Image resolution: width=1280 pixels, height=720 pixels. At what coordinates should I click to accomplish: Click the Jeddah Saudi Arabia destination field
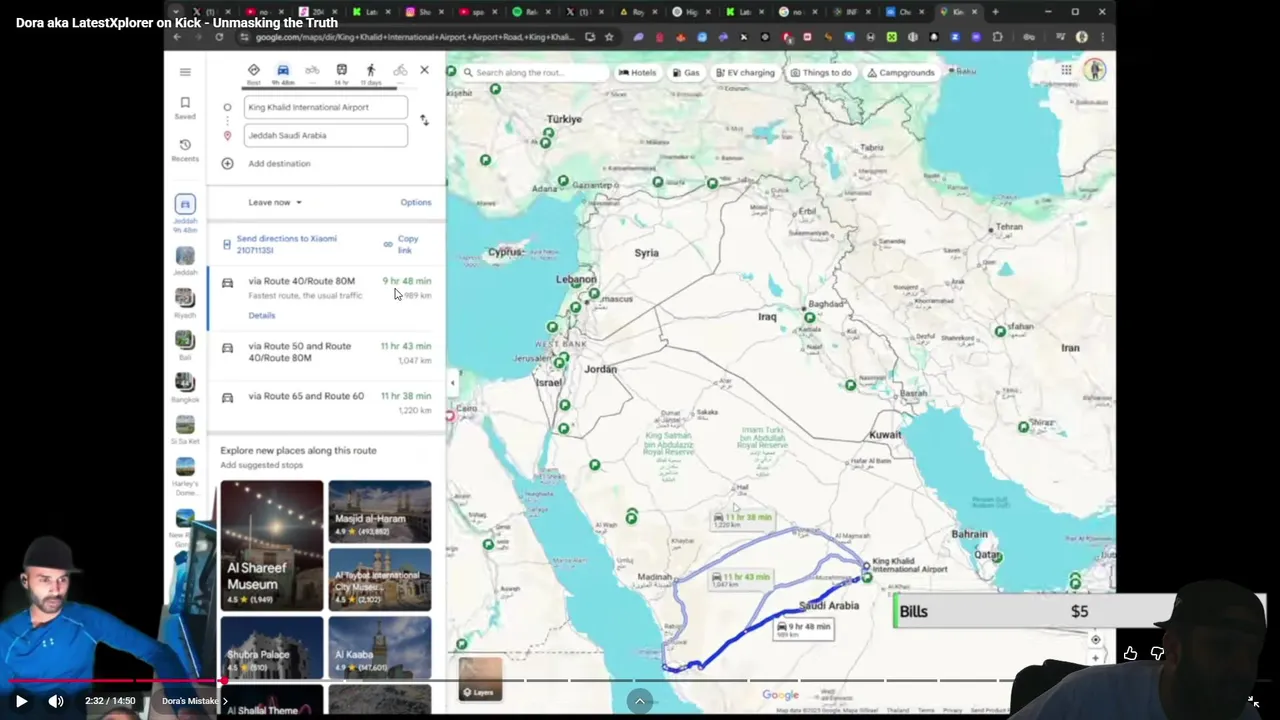tap(325, 135)
